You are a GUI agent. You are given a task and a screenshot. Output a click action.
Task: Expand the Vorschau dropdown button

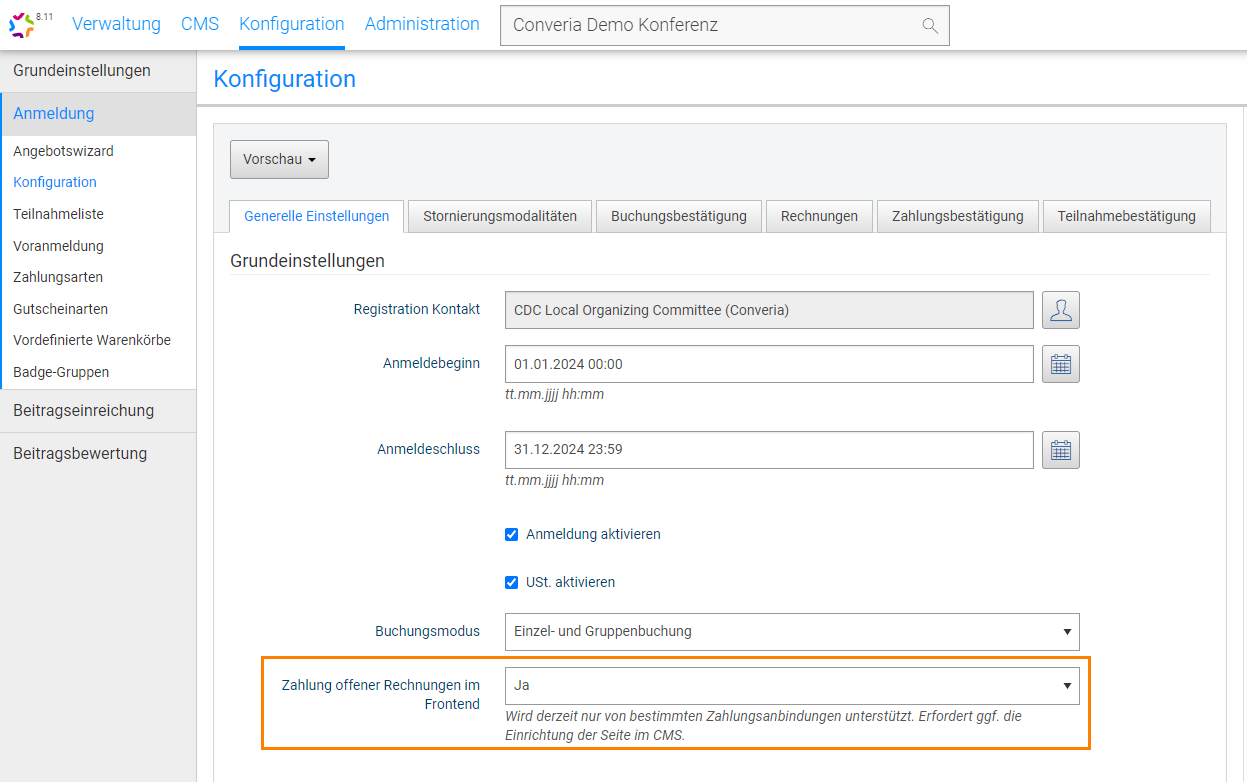[x=279, y=159]
